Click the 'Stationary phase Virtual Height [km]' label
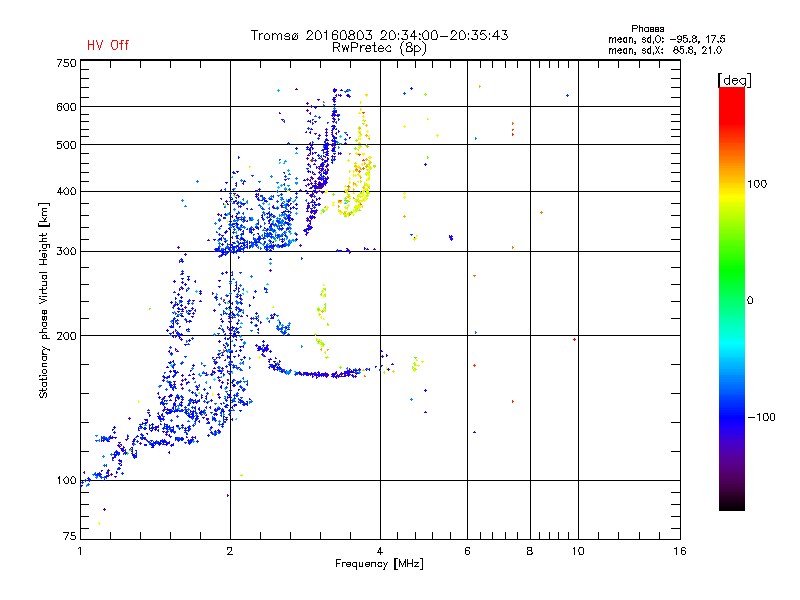Image resolution: width=800 pixels, height=600 pixels. pyautogui.click(x=43, y=300)
